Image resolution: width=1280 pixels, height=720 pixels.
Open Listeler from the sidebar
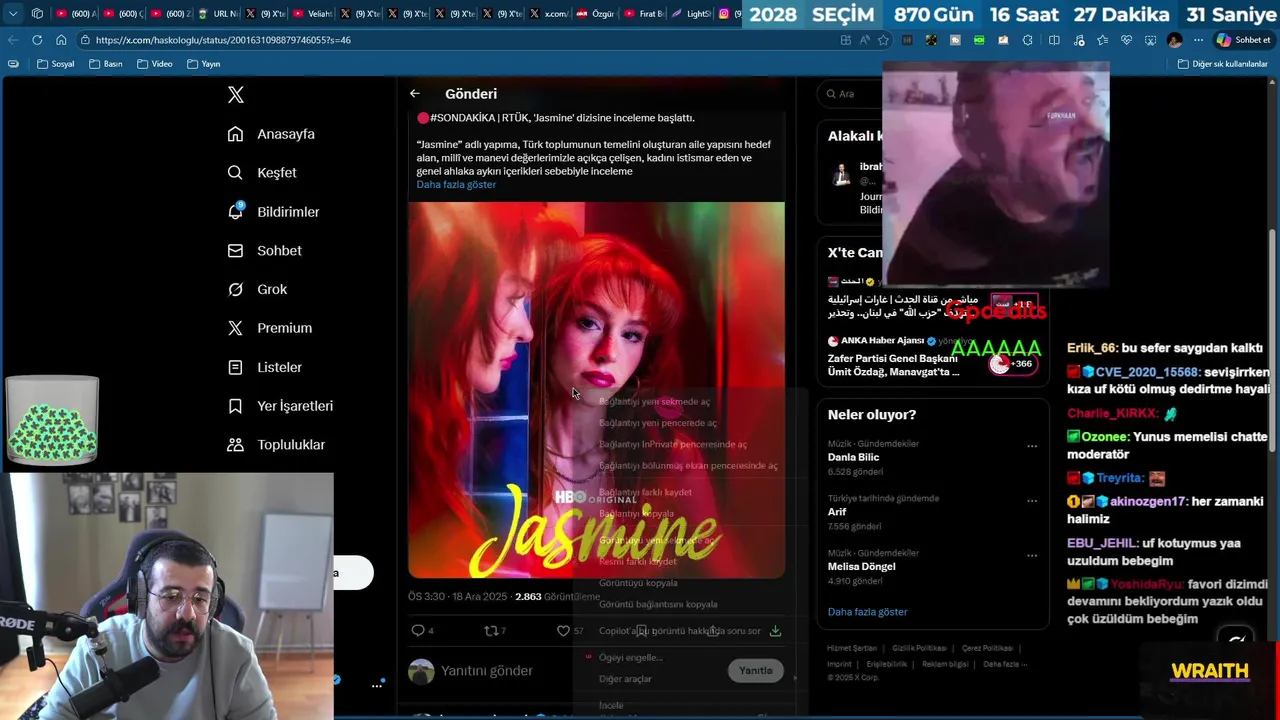[265, 367]
